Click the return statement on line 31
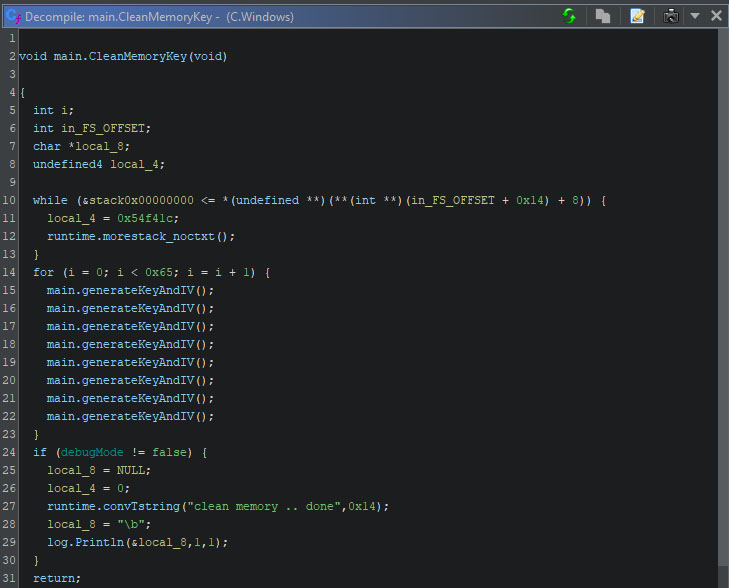Screen dimensions: 729x588 pyautogui.click(x=57, y=578)
